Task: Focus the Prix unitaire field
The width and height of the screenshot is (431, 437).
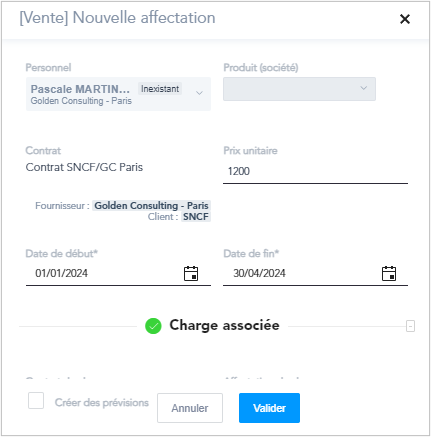Action: click(315, 171)
